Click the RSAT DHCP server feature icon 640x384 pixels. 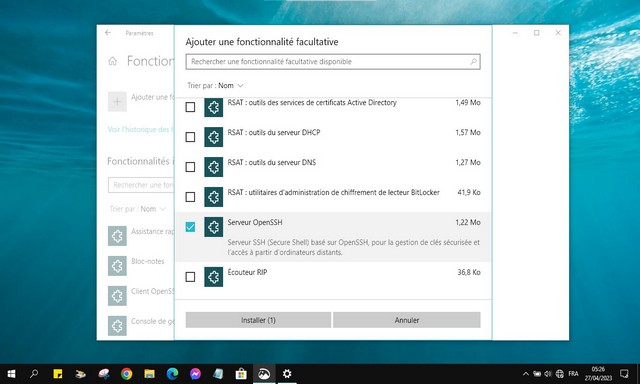tap(213, 137)
